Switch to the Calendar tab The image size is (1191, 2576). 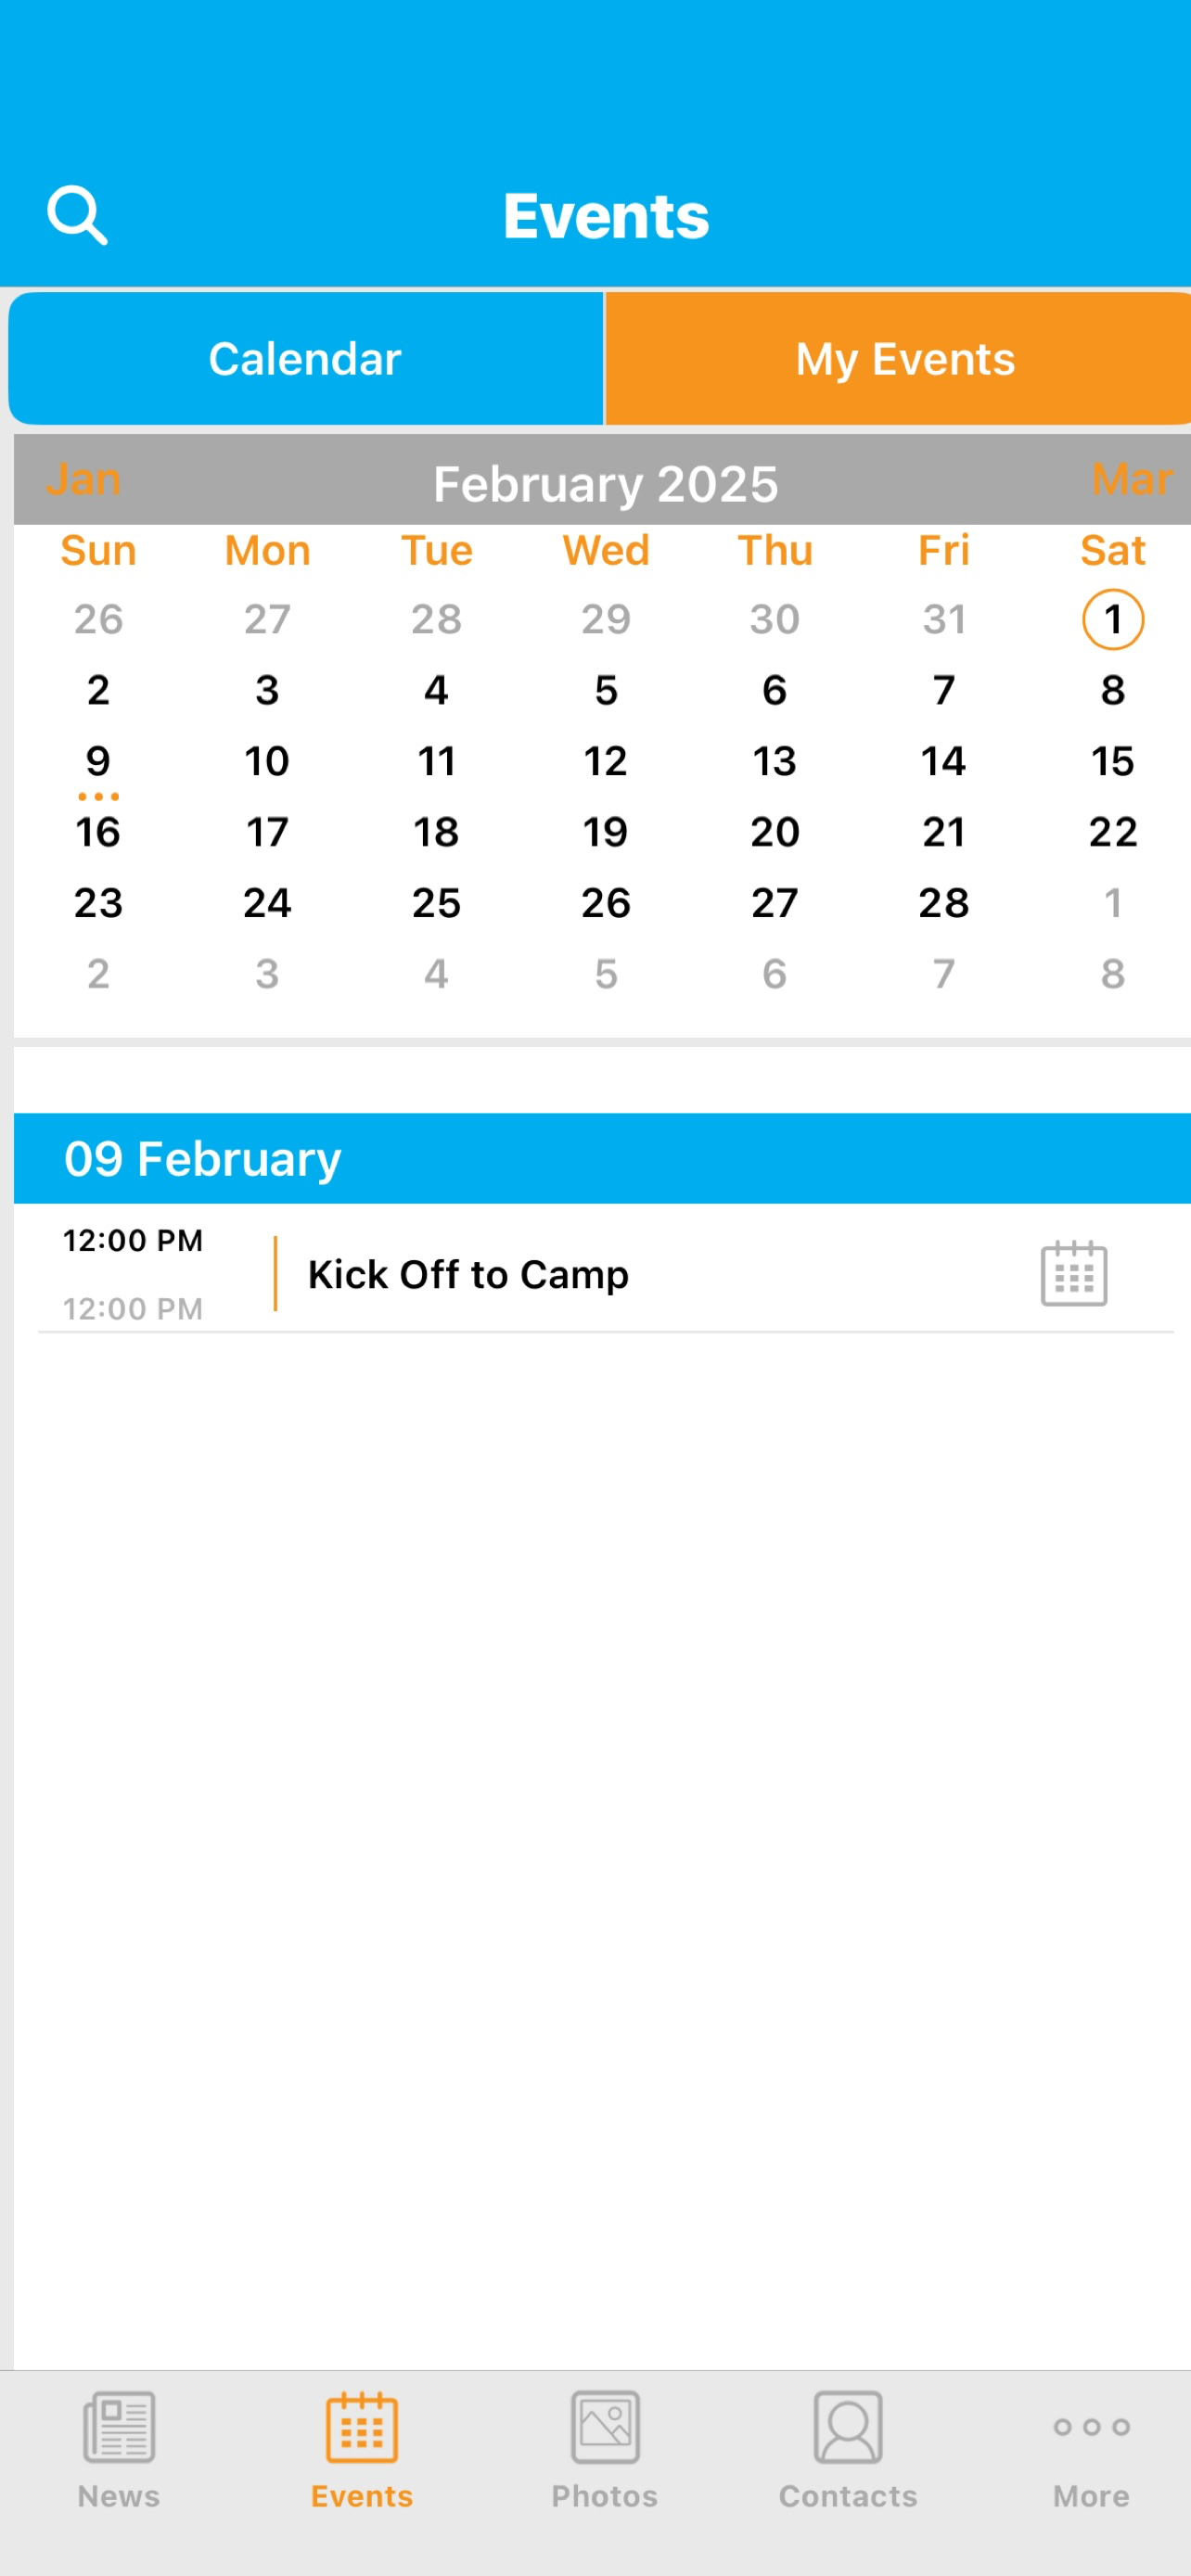(305, 358)
